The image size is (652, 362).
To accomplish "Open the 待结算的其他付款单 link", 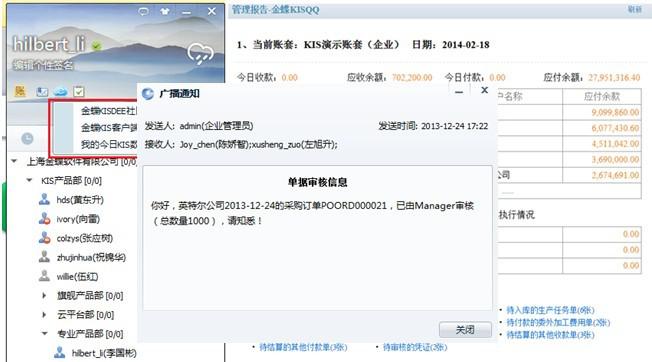I will 303,347.
